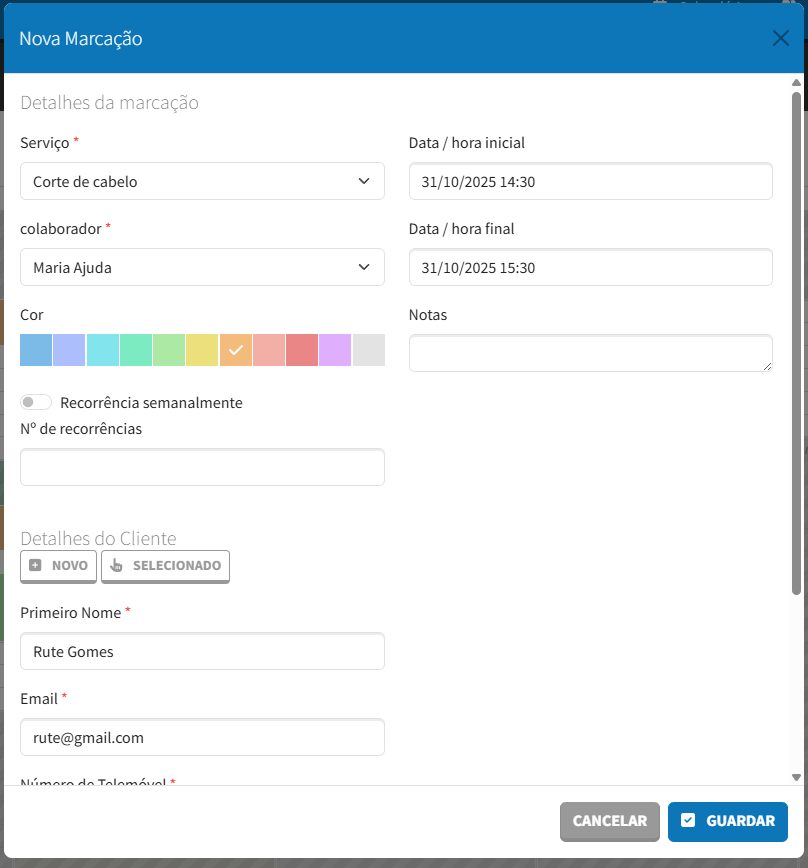Screen dimensions: 808x868
Task: Edit the Email input field
Action: (202, 738)
